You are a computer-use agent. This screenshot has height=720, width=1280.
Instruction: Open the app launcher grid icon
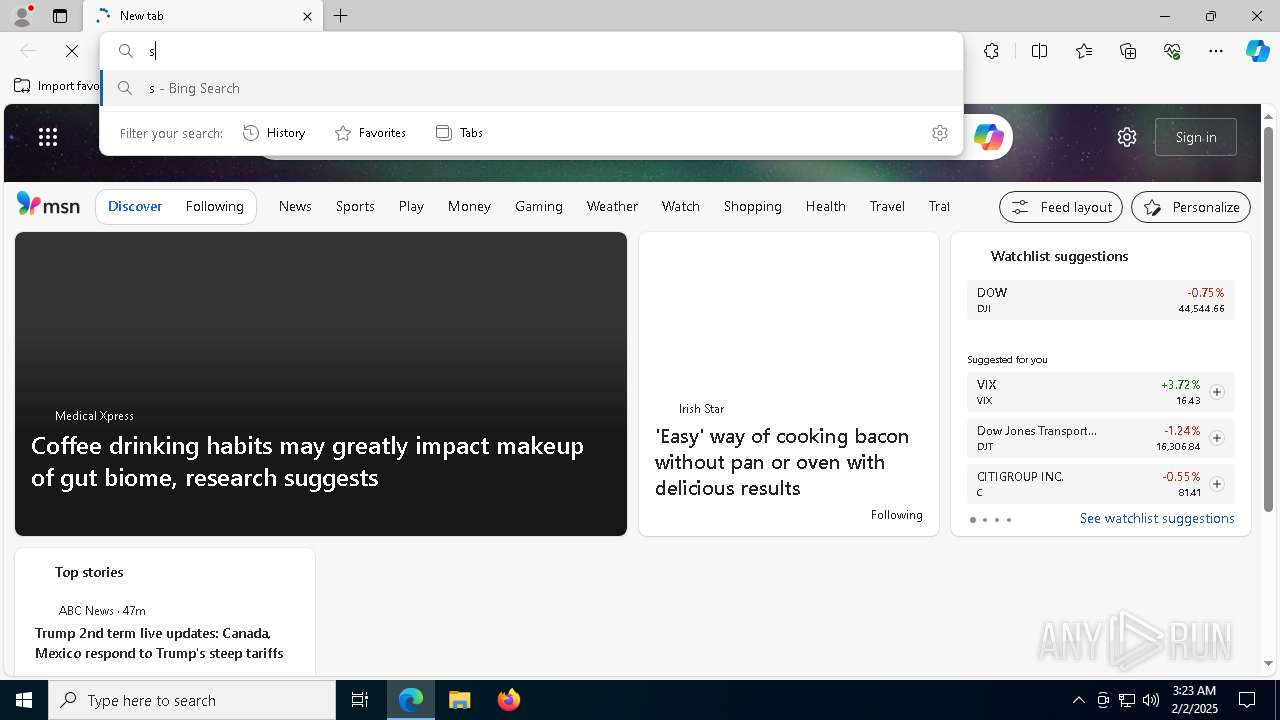point(48,137)
